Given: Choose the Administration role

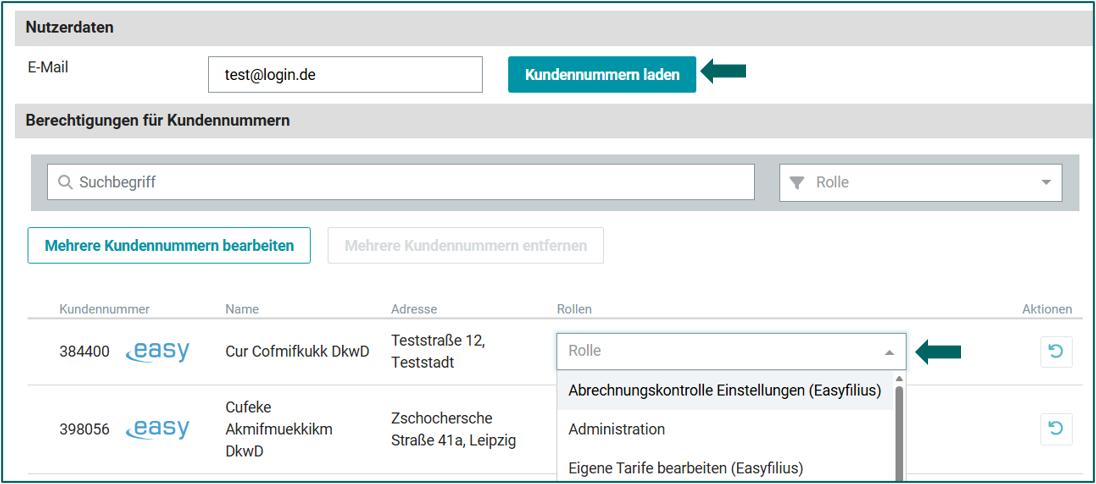Looking at the screenshot, I should pos(616,429).
